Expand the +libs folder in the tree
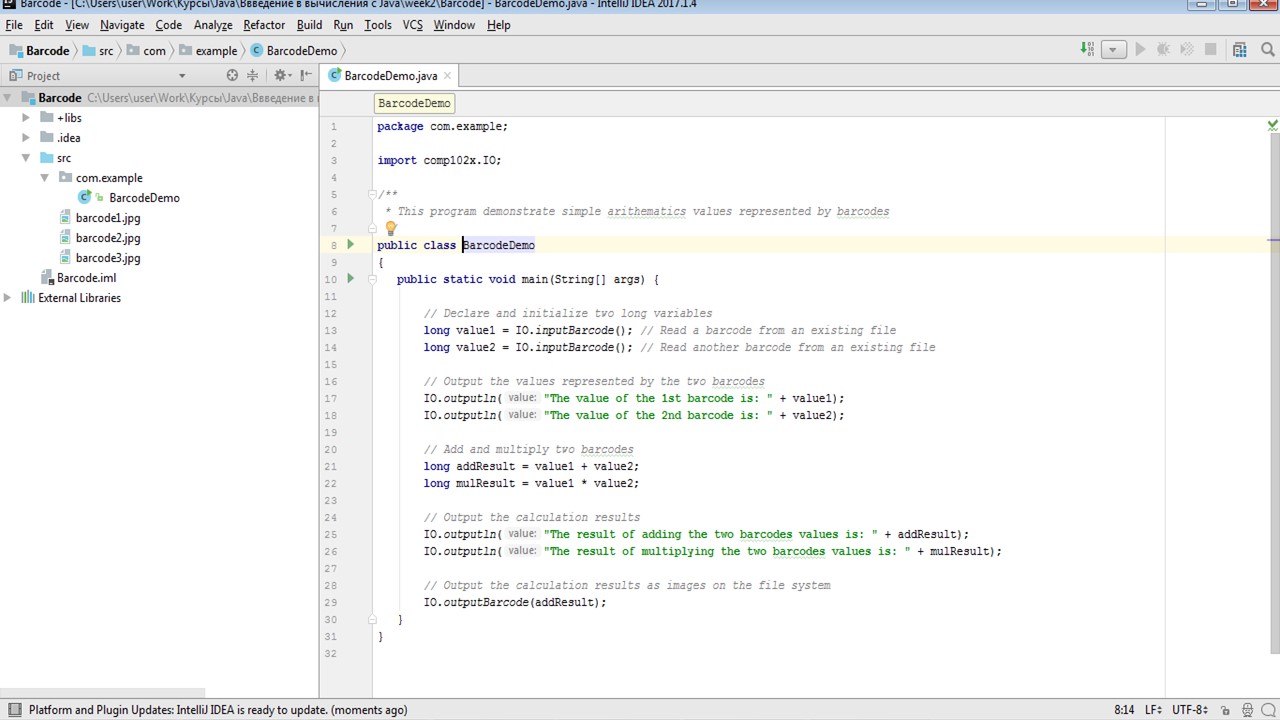Viewport: 1280px width, 720px height. pos(27,118)
